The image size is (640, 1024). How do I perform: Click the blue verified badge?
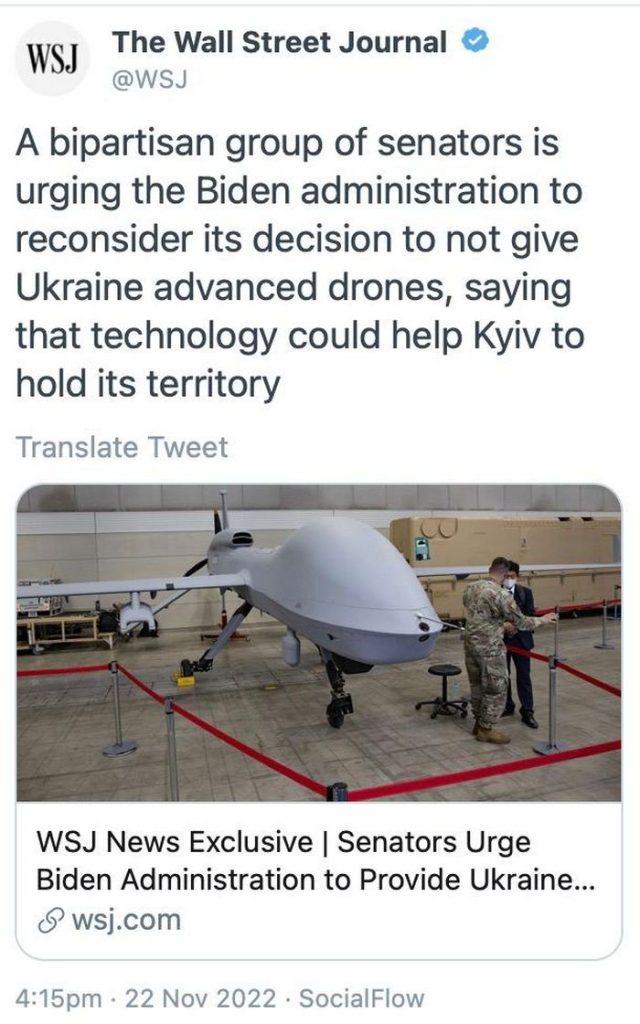pyautogui.click(x=475, y=42)
